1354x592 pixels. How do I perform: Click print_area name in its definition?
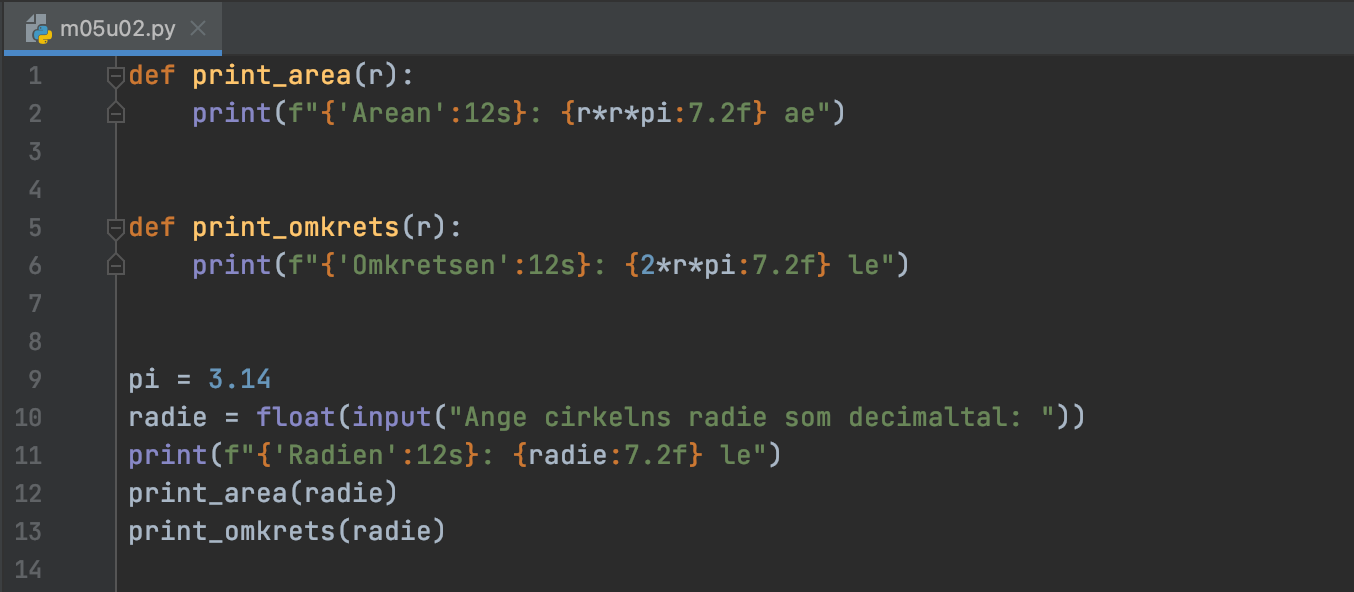270,76
